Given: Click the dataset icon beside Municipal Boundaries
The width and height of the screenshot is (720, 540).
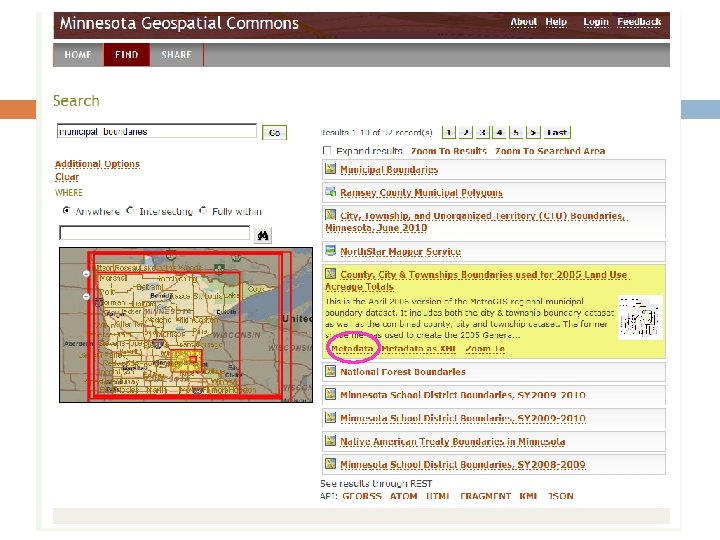Looking at the screenshot, I should (x=330, y=169).
